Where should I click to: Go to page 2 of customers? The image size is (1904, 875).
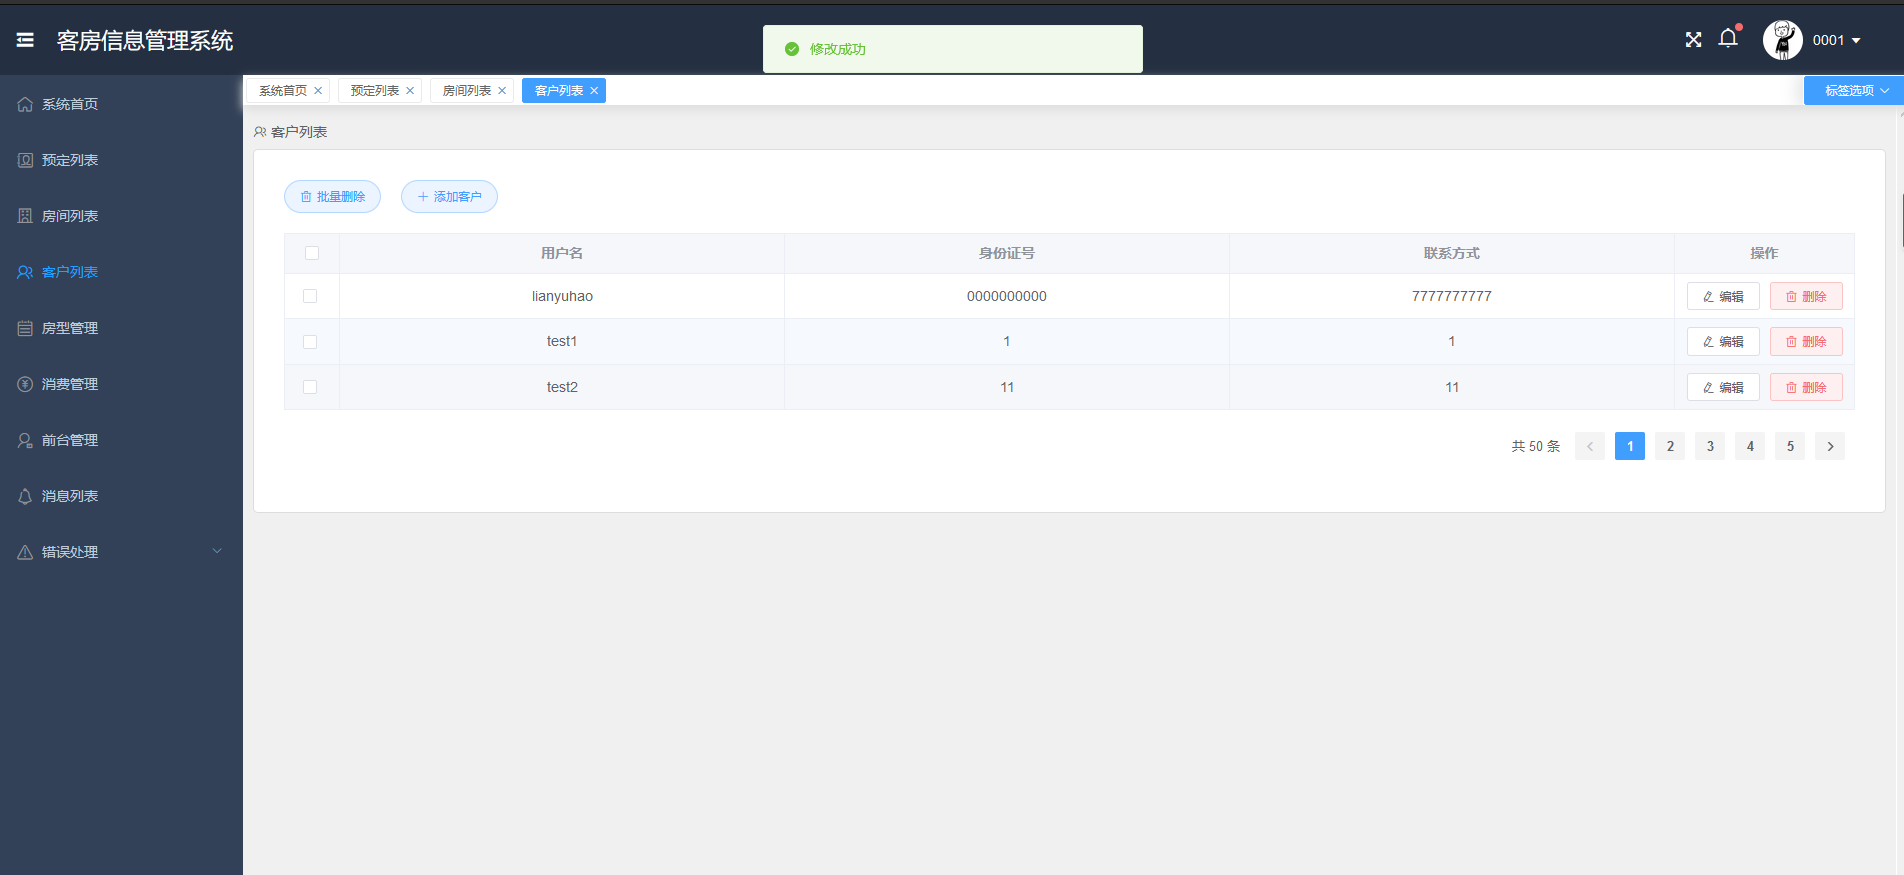(1670, 446)
